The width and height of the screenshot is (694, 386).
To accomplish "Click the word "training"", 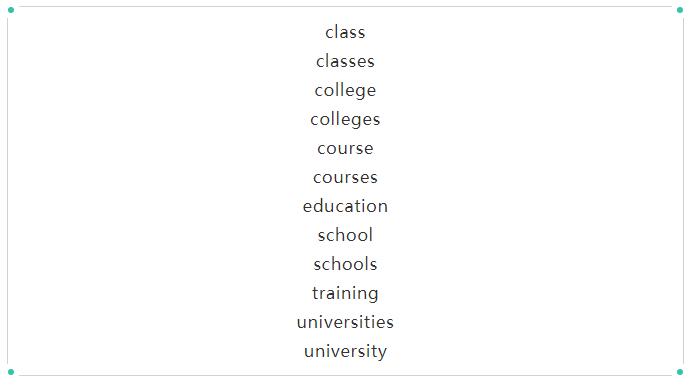I will pyautogui.click(x=345, y=293).
